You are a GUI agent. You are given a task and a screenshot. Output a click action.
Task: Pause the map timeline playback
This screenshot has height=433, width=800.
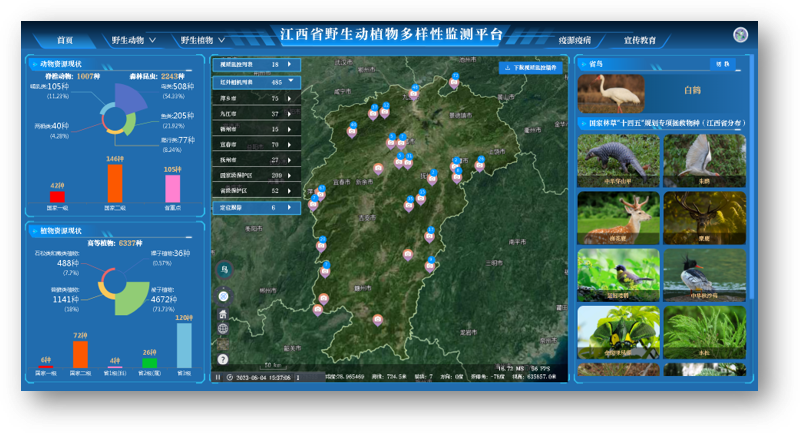click(217, 377)
